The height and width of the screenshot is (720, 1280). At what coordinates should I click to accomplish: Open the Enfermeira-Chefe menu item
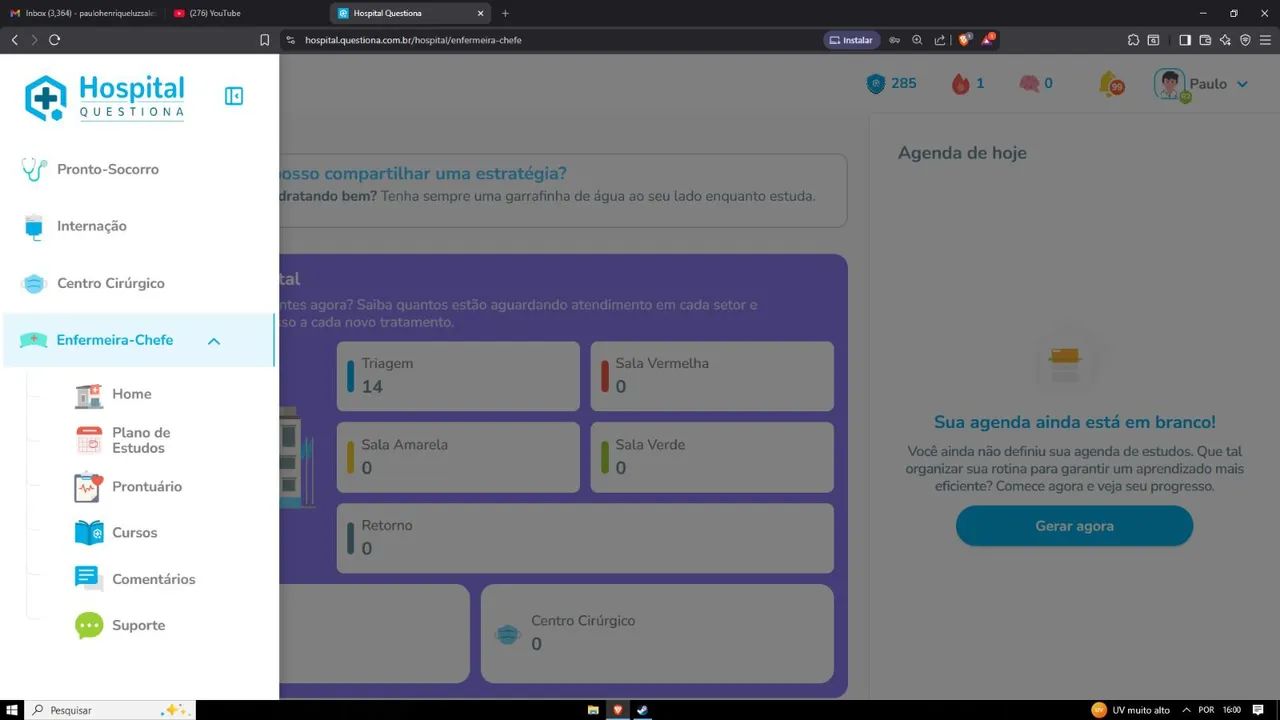tap(139, 340)
